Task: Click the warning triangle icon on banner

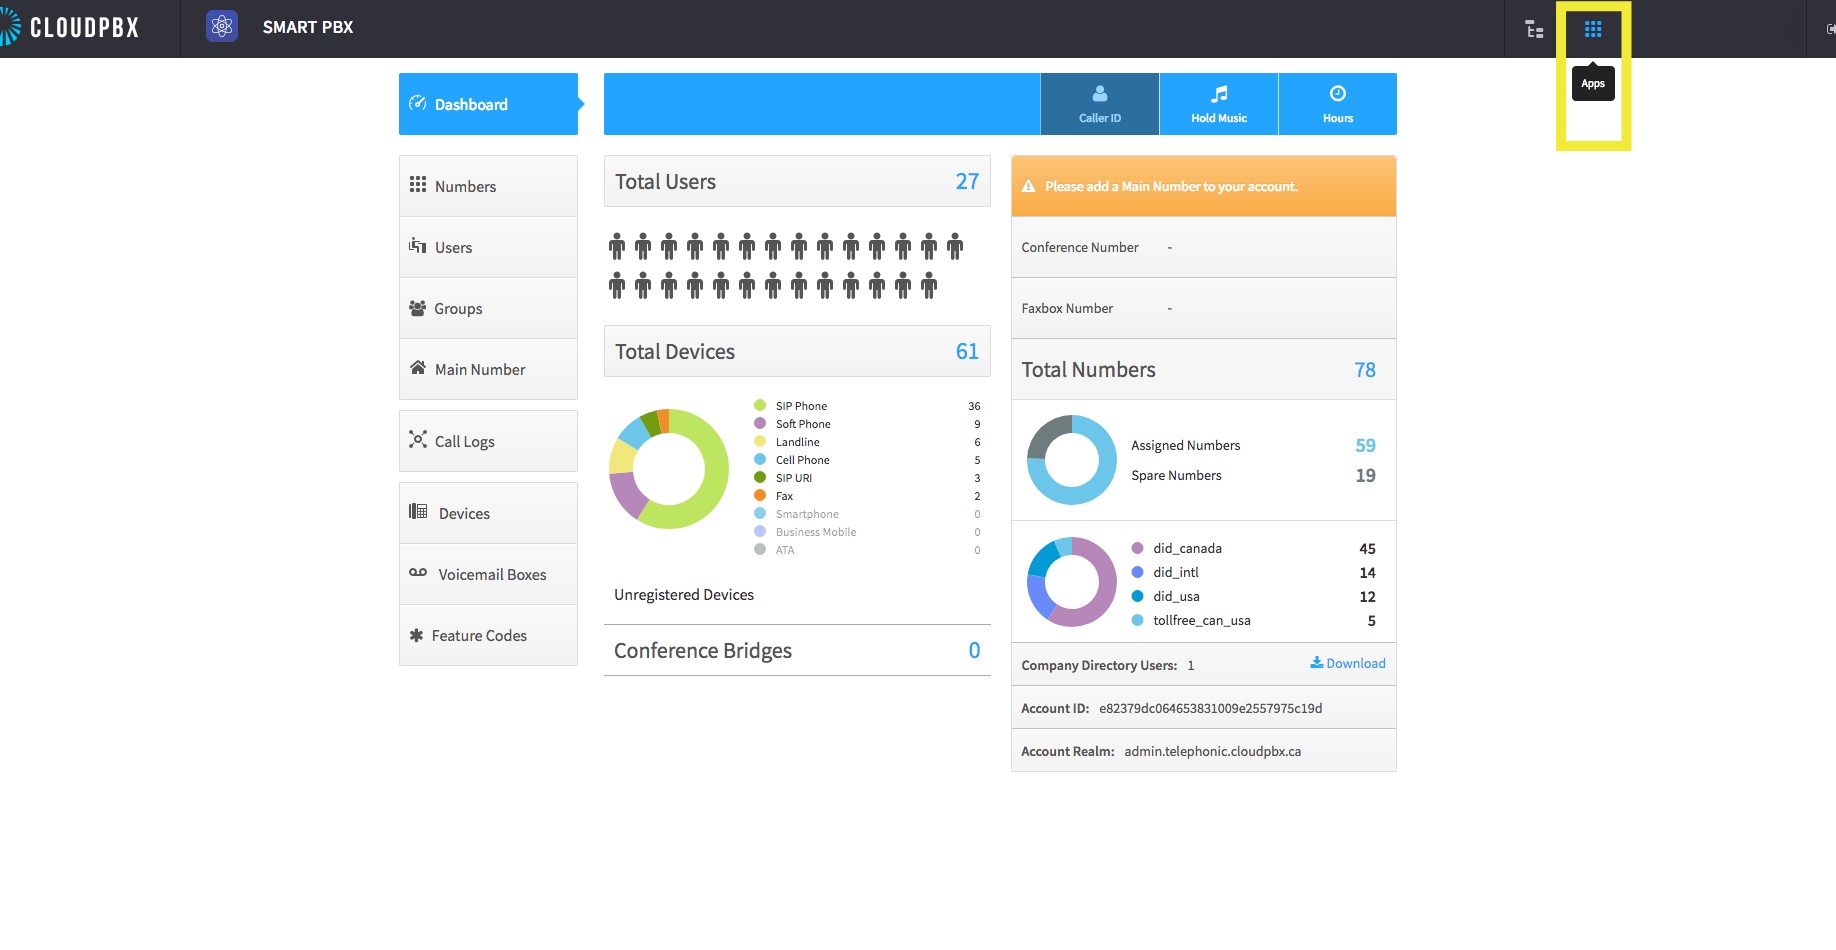Action: click(1028, 186)
